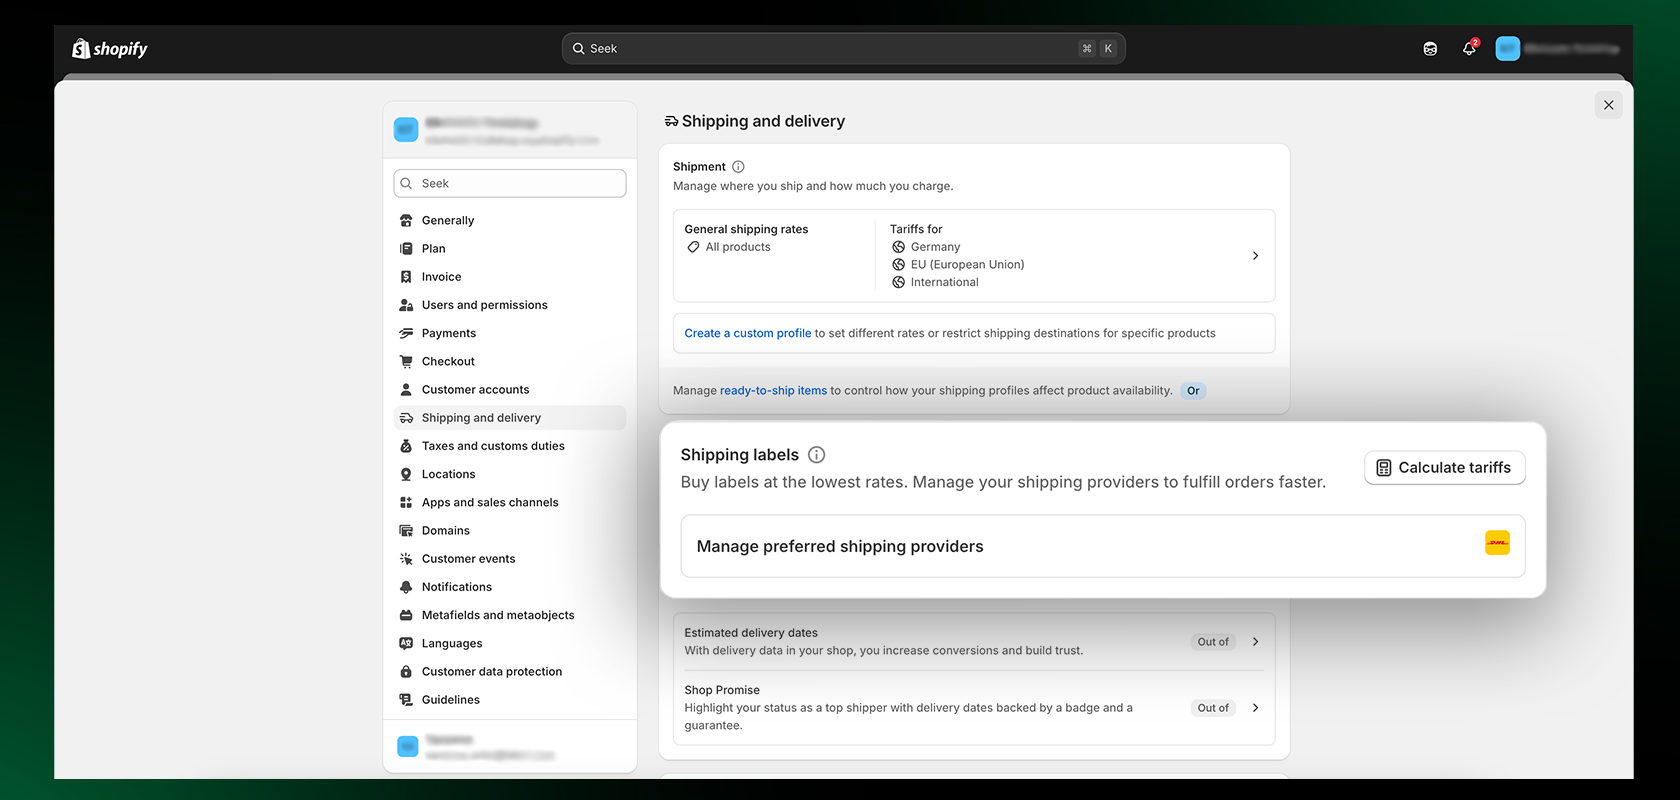The width and height of the screenshot is (1680, 800).
Task: Click the Guidelines icon in sidebar
Action: (406, 700)
